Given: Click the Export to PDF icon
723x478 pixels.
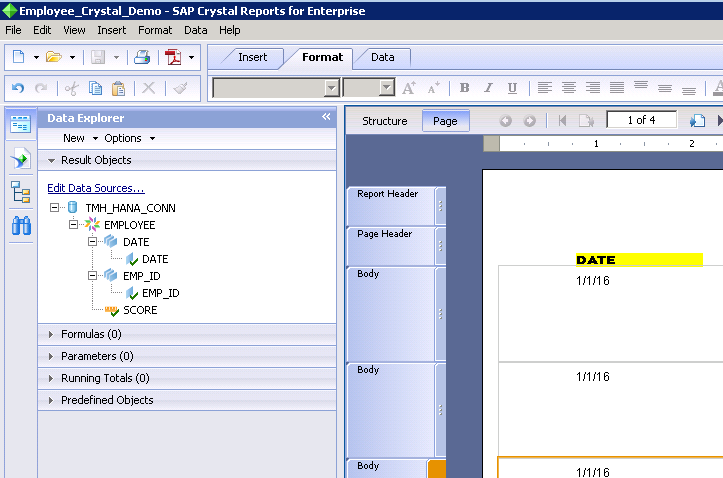Looking at the screenshot, I should tap(173, 57).
